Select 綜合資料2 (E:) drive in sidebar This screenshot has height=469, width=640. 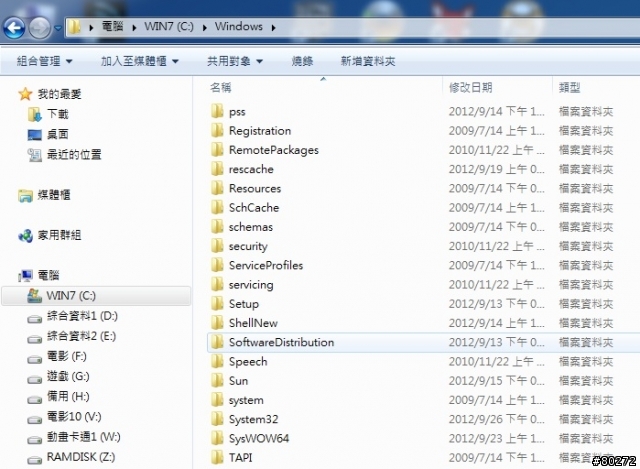click(71, 336)
